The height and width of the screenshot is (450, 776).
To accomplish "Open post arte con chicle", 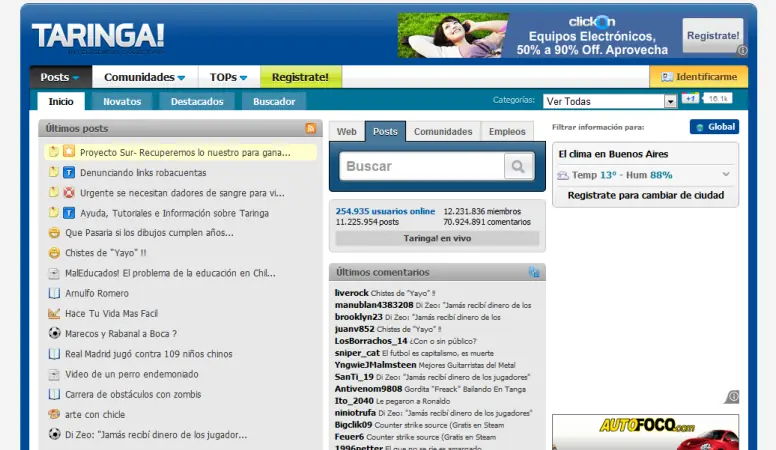I will point(95,414).
